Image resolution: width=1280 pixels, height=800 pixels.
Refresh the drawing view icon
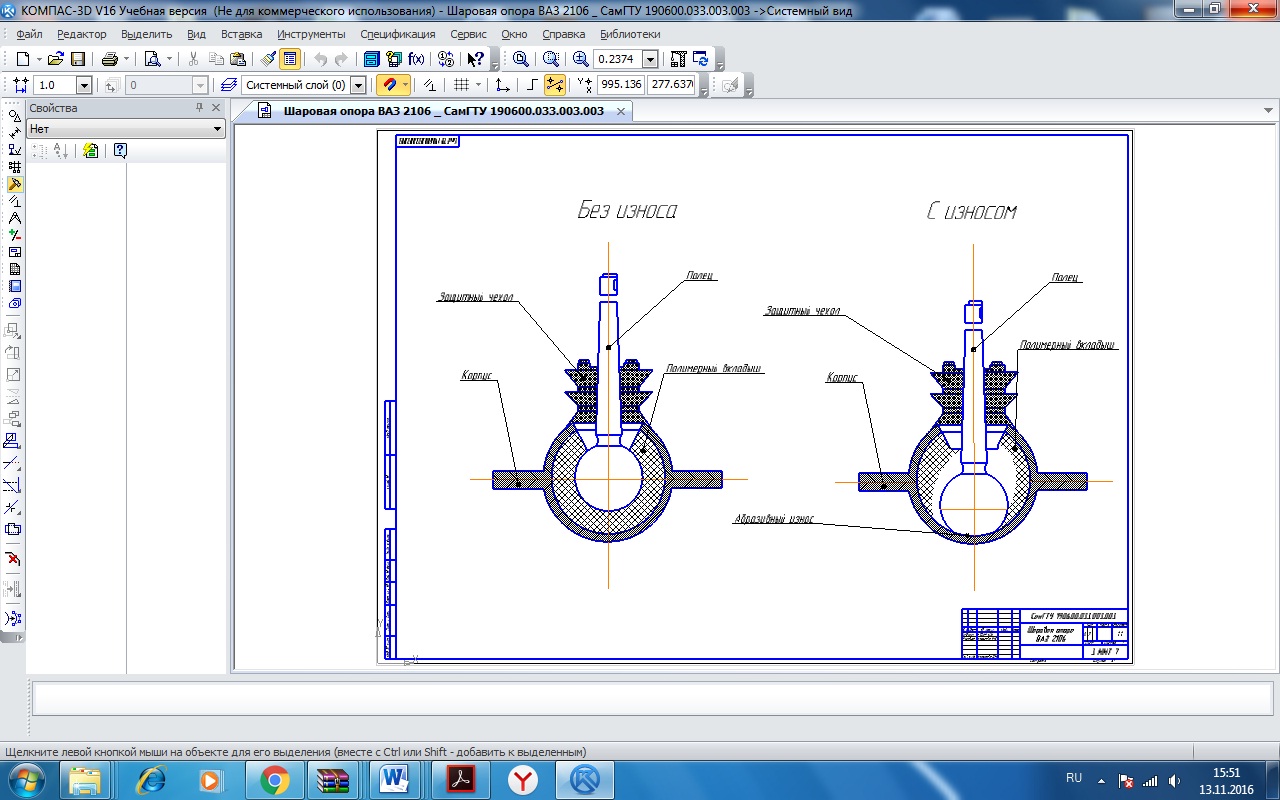(701, 59)
